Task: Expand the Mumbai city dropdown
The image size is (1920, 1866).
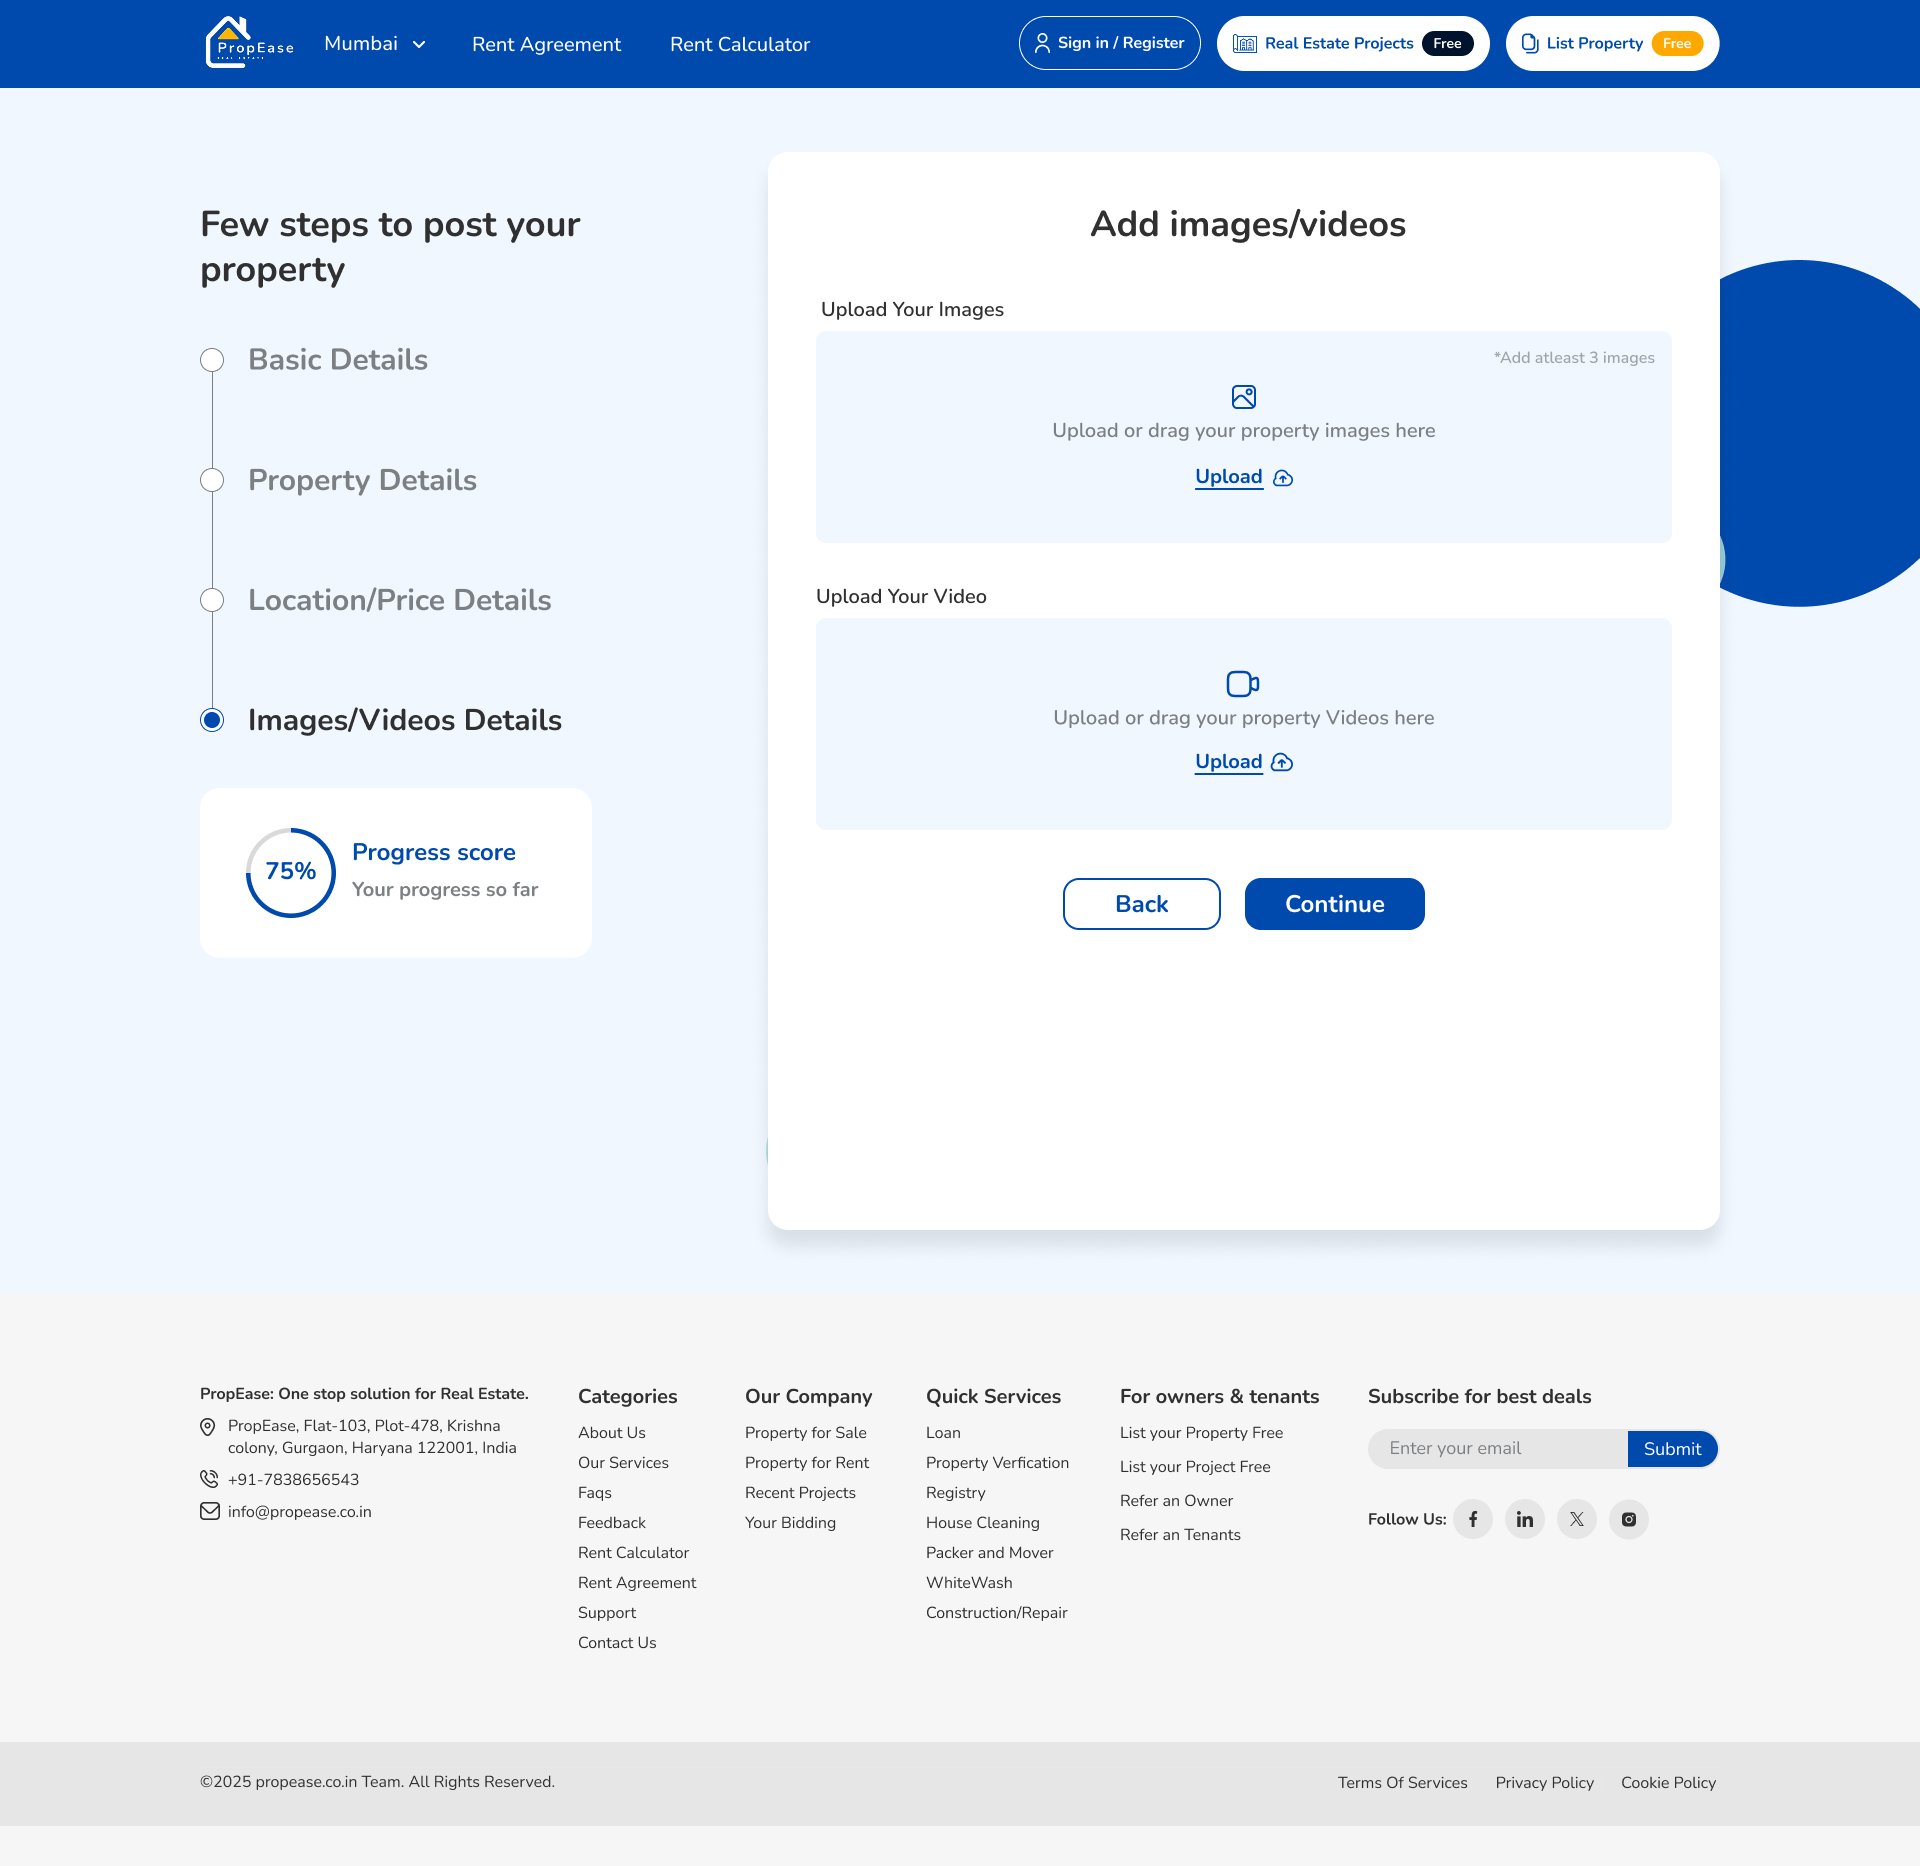Action: point(376,44)
